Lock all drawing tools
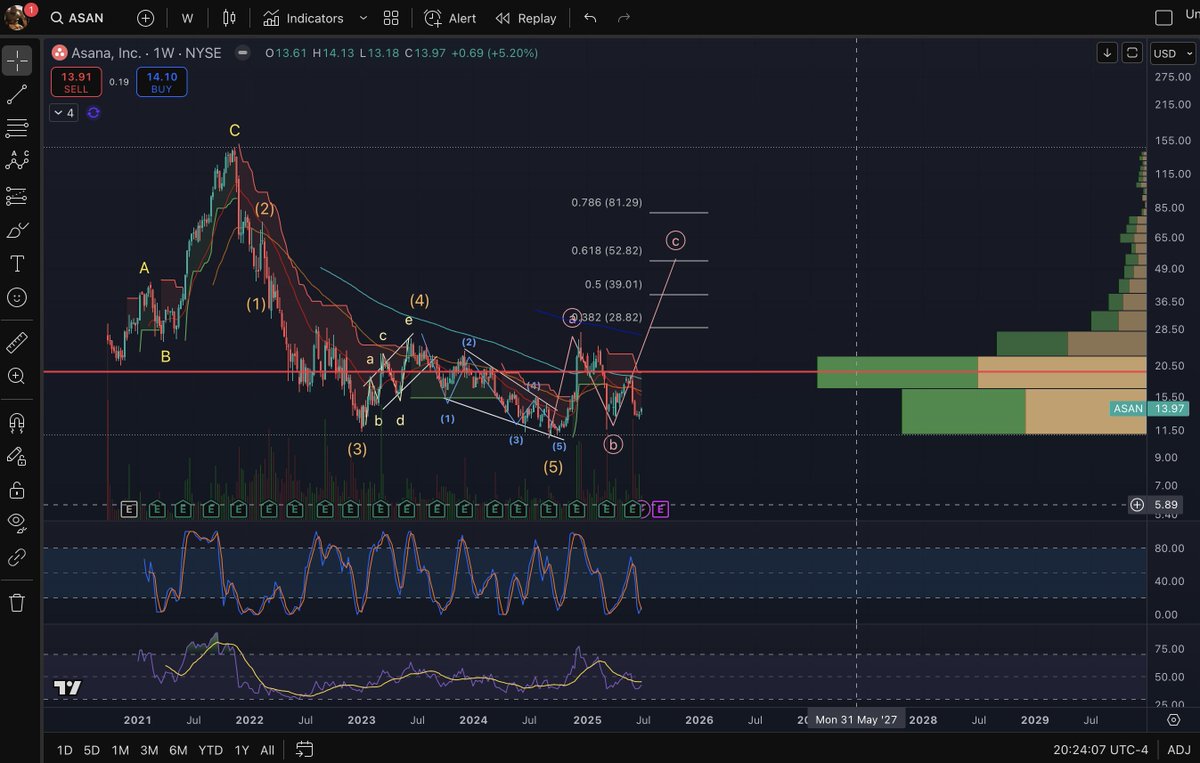 (17, 490)
